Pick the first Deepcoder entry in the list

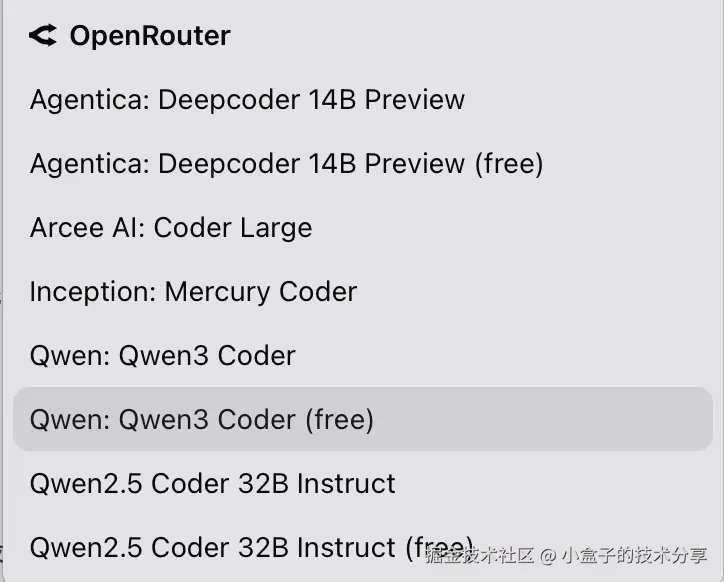pyautogui.click(x=247, y=100)
